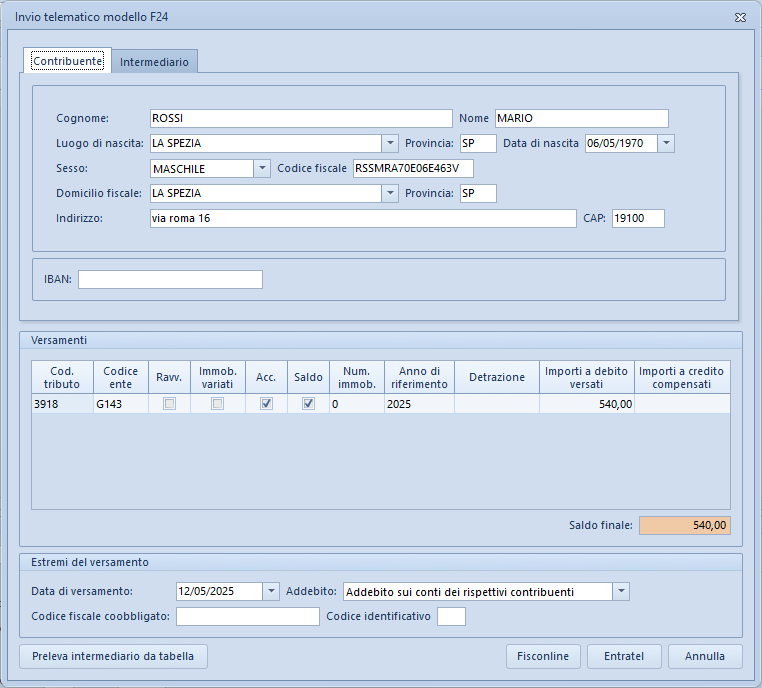Expand the Luogo di nascita dropdown

[390, 143]
